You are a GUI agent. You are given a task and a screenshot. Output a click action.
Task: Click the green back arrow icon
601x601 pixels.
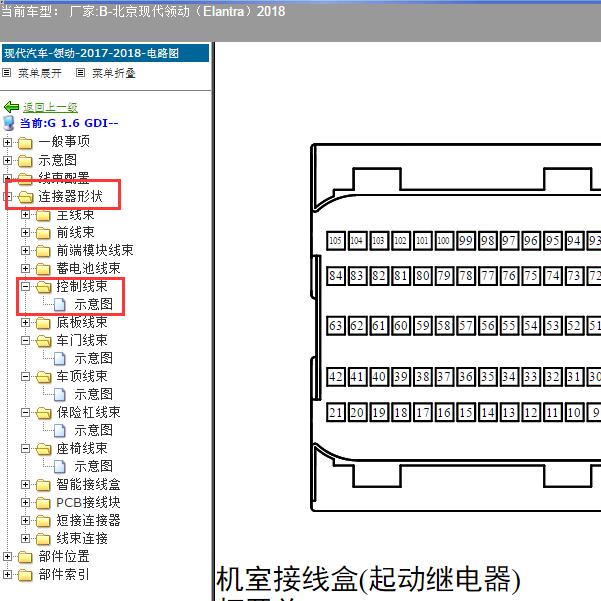11,107
